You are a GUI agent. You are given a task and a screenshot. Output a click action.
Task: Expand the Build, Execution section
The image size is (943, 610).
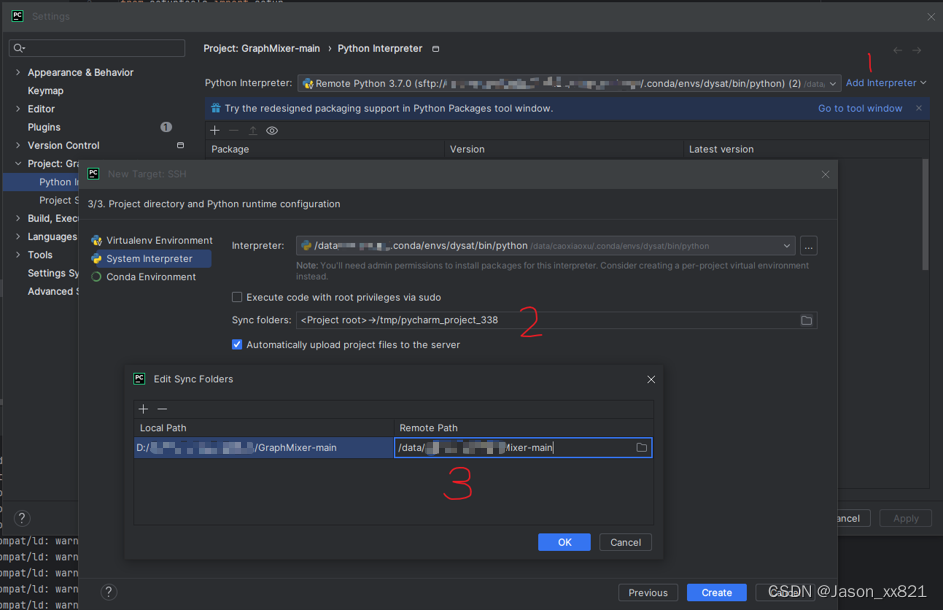pos(18,218)
